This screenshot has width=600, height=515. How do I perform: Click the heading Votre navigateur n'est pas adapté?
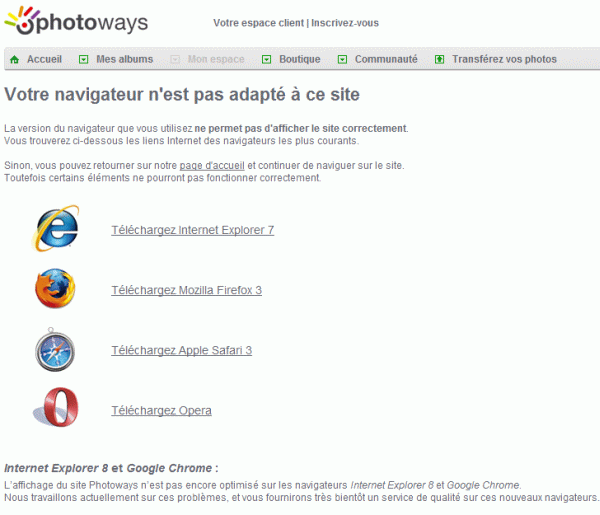[x=182, y=95]
